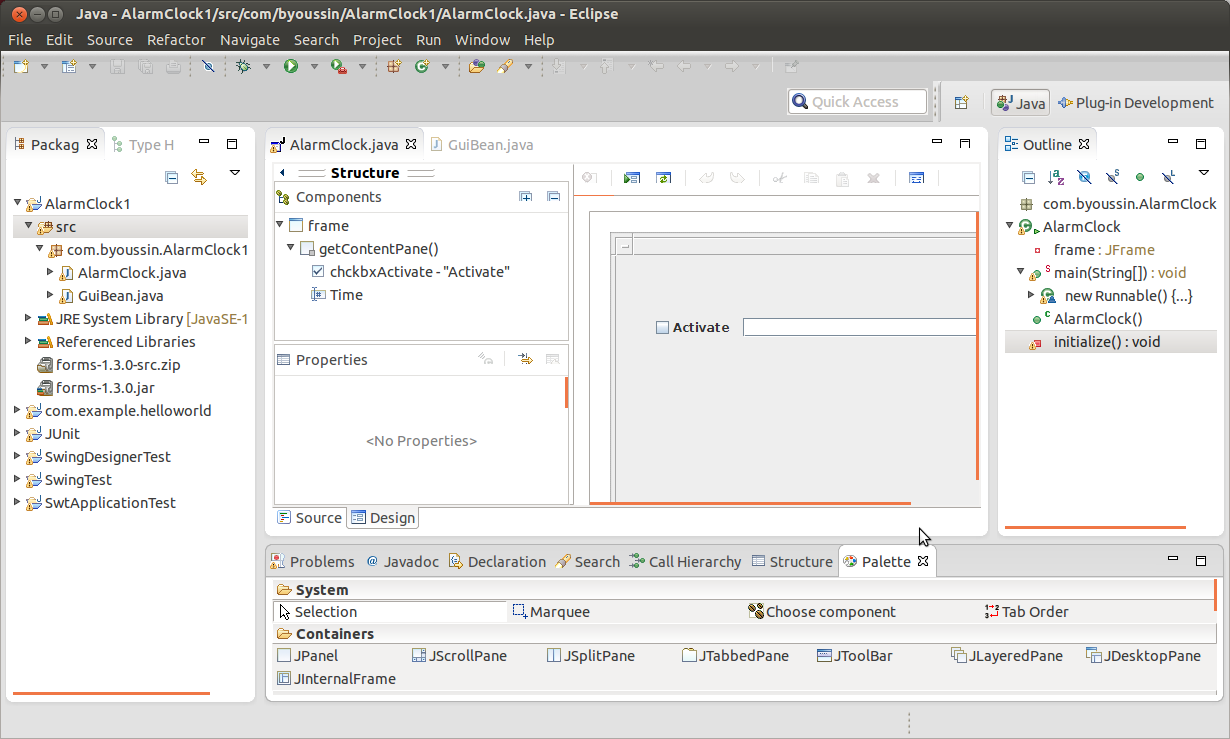Viewport: 1230px width, 739px height.
Task: Toggle Hide Static Fields and Methods in Outline
Action: pos(1112,177)
